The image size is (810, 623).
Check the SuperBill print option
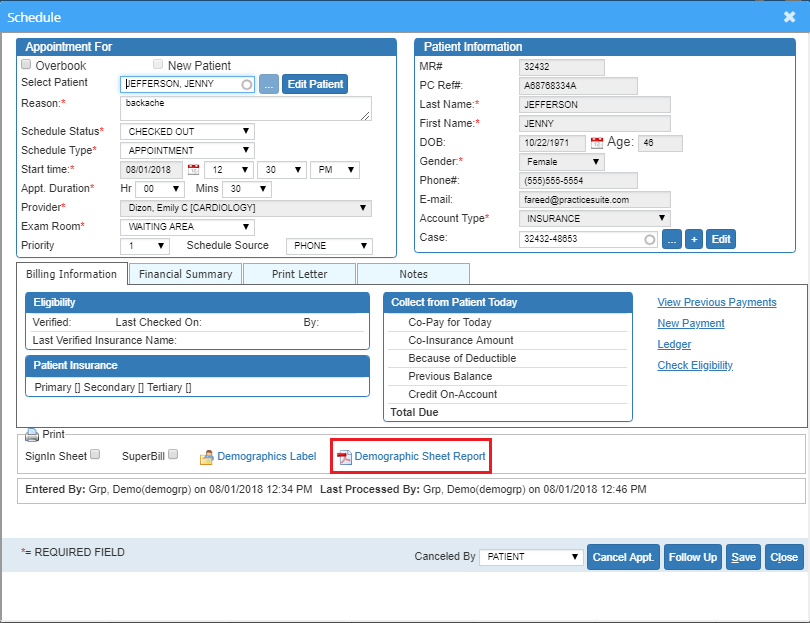[173, 454]
